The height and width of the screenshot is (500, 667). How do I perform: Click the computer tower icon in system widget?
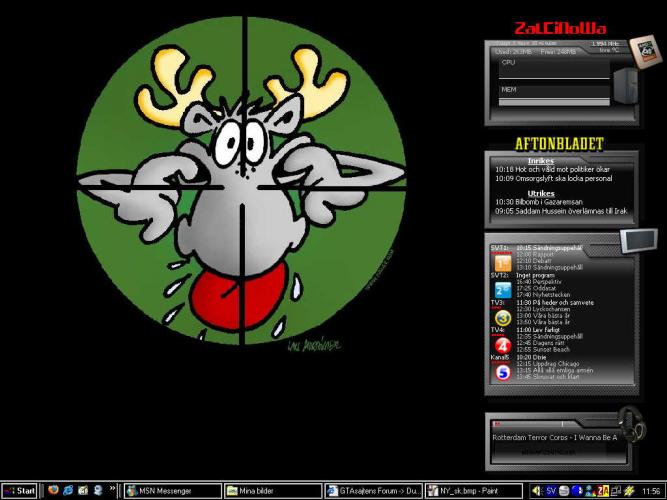tap(625, 86)
